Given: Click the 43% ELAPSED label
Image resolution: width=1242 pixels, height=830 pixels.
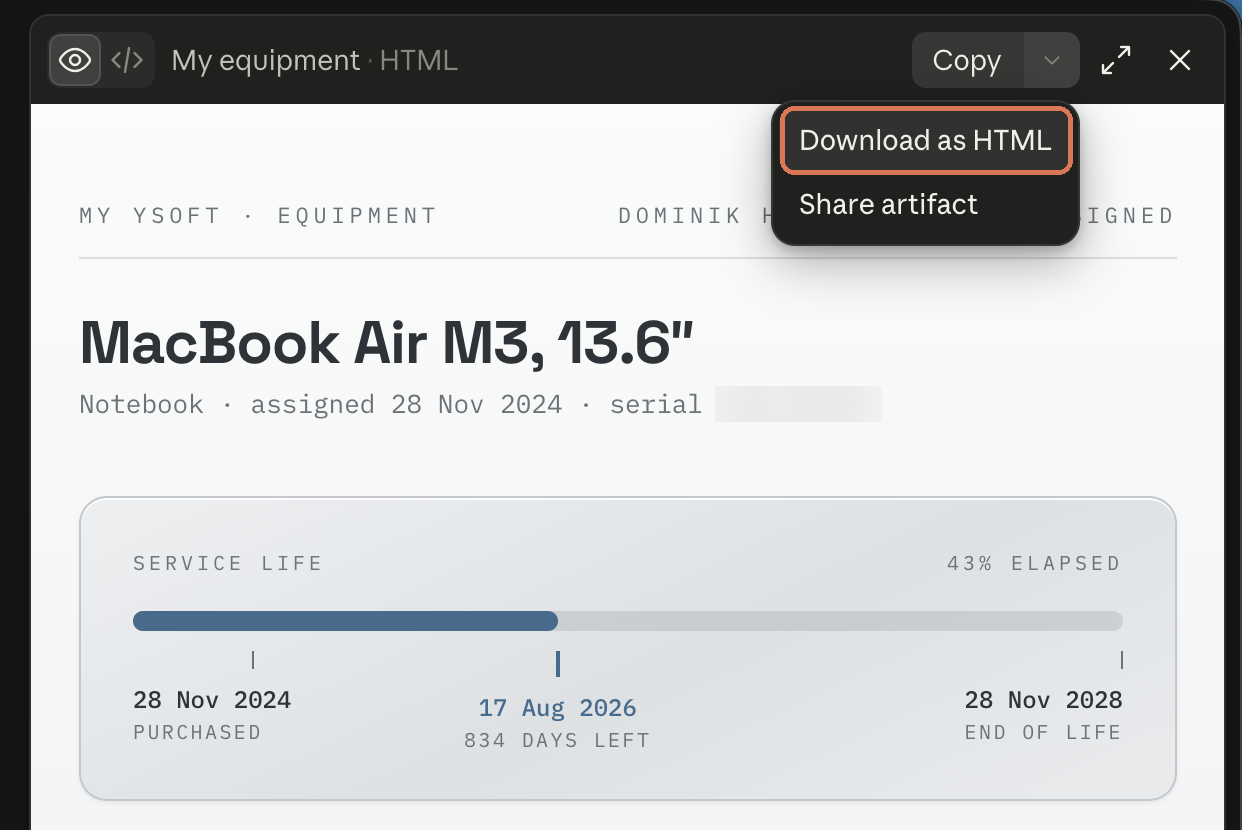Looking at the screenshot, I should [x=1034, y=563].
